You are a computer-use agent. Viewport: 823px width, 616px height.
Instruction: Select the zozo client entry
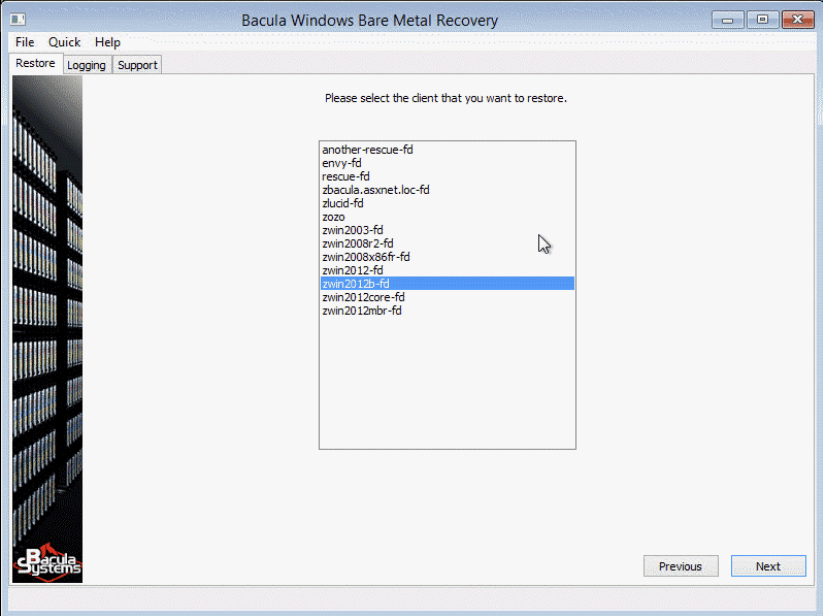333,217
